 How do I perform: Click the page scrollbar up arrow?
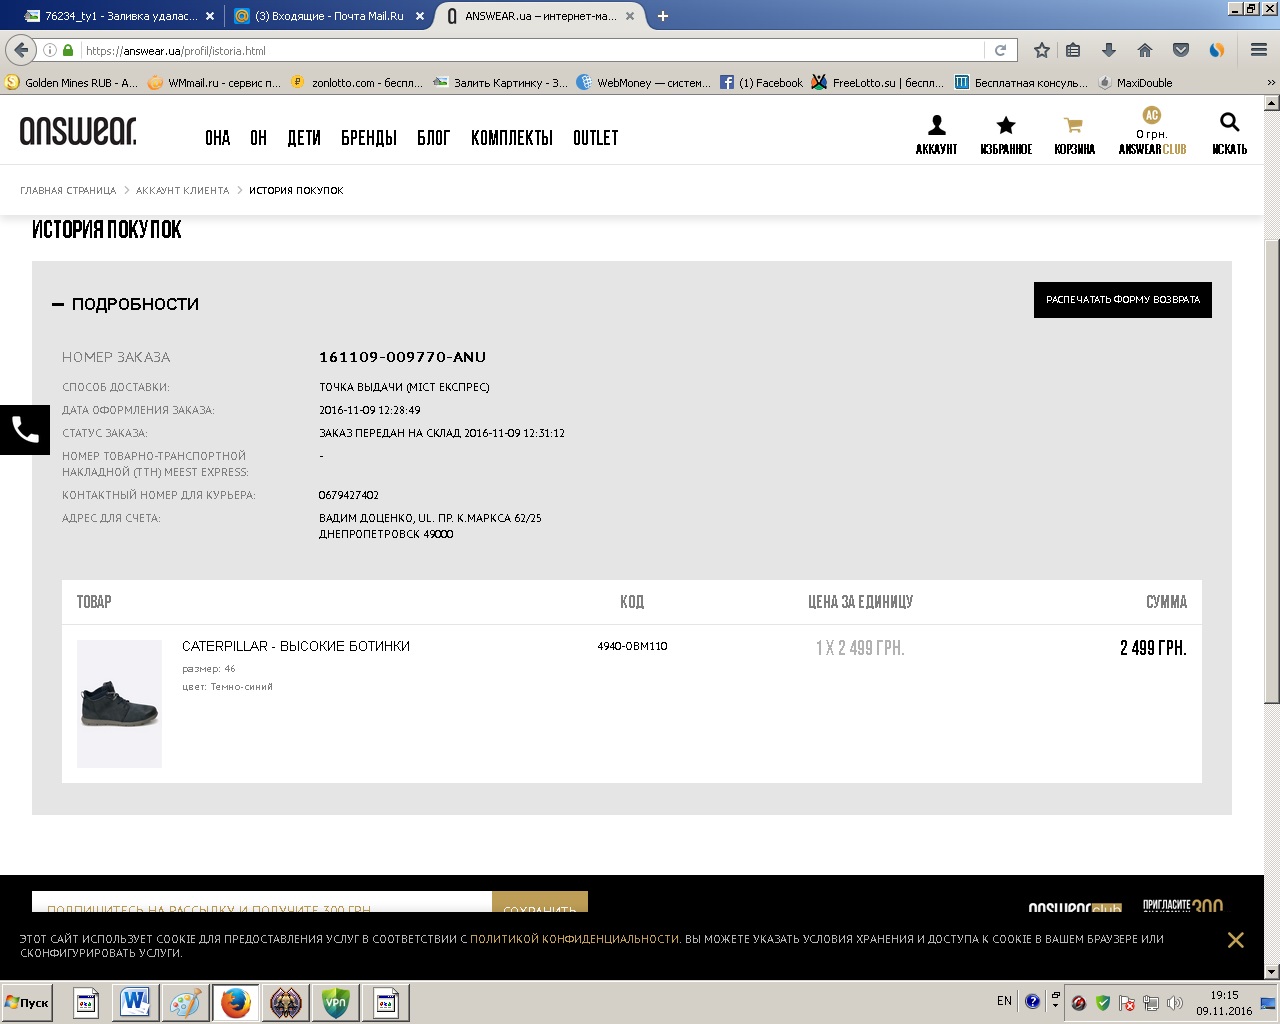tap(1271, 102)
